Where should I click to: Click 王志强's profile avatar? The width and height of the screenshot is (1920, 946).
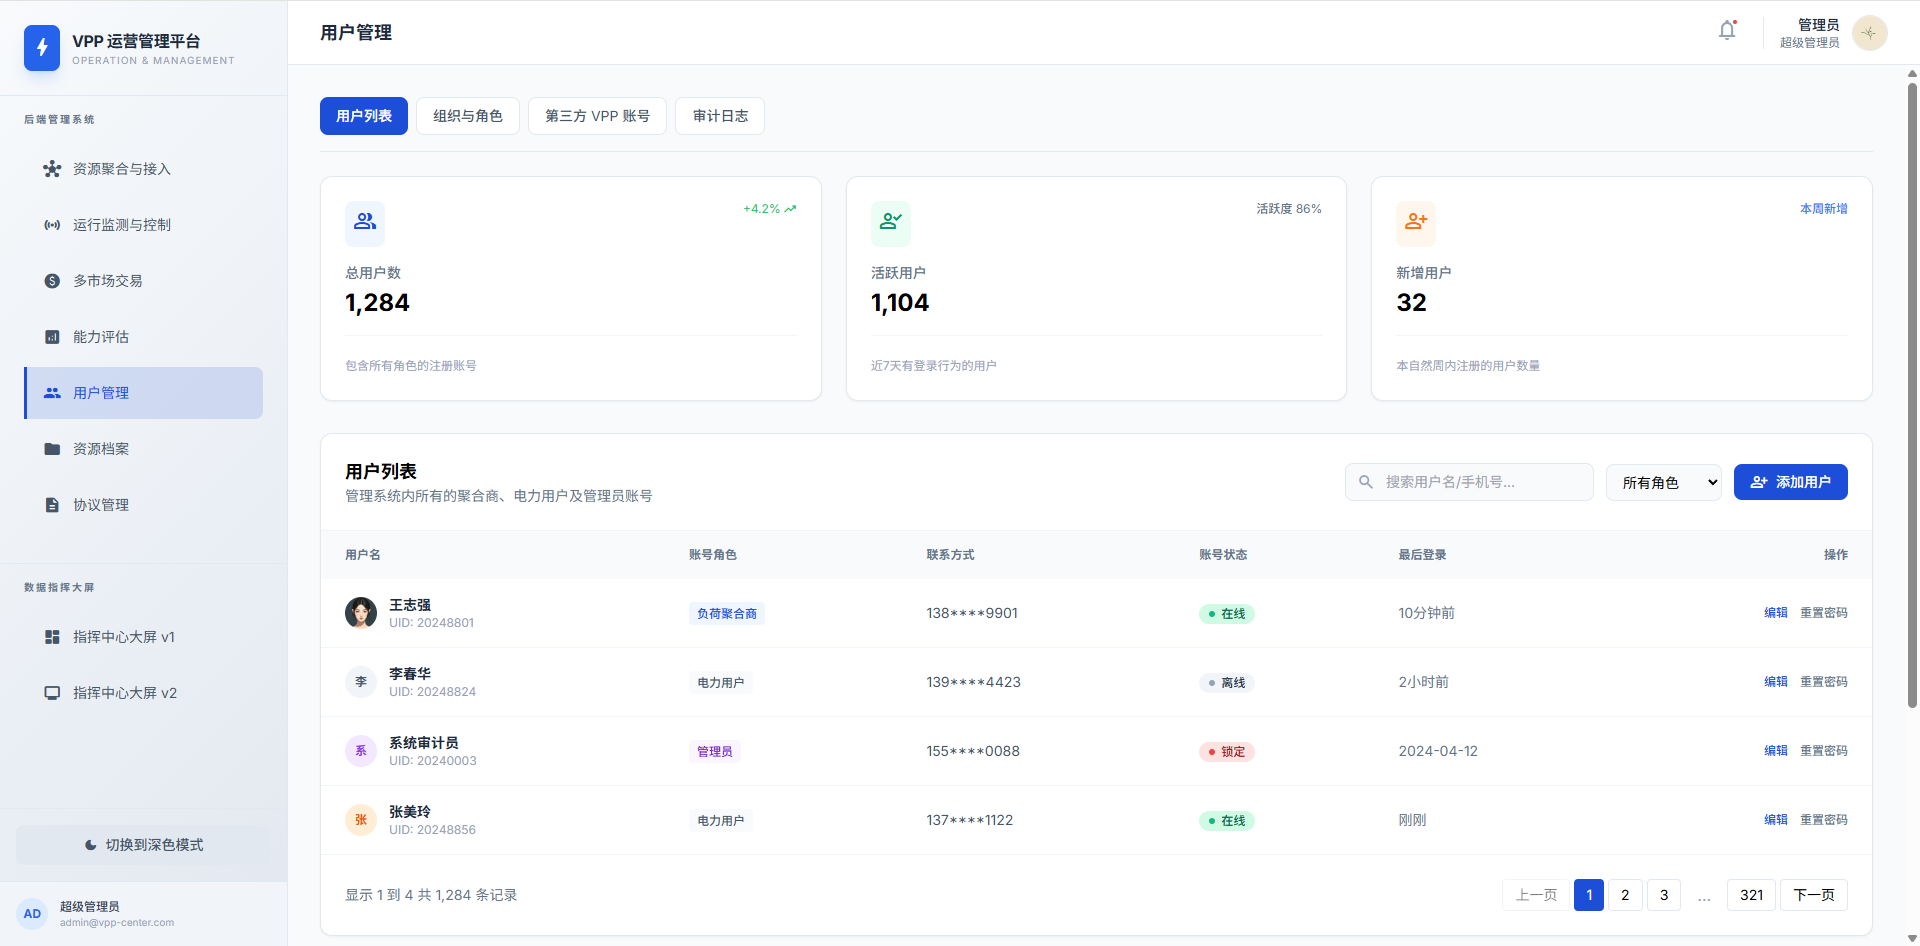[x=361, y=613]
